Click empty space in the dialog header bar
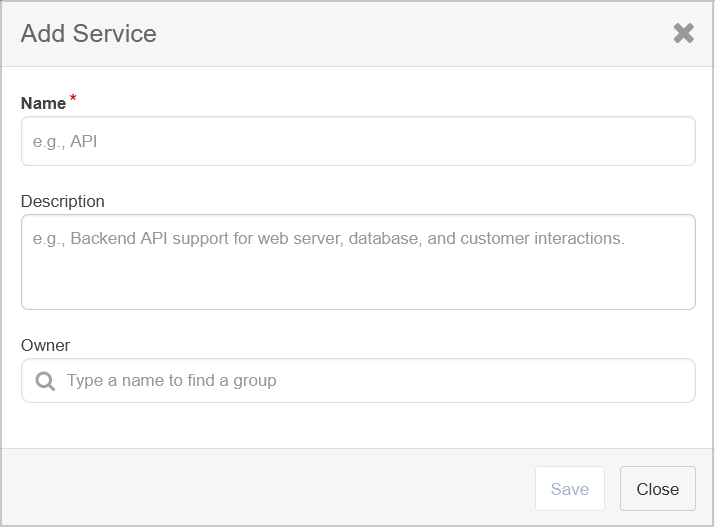 410,34
